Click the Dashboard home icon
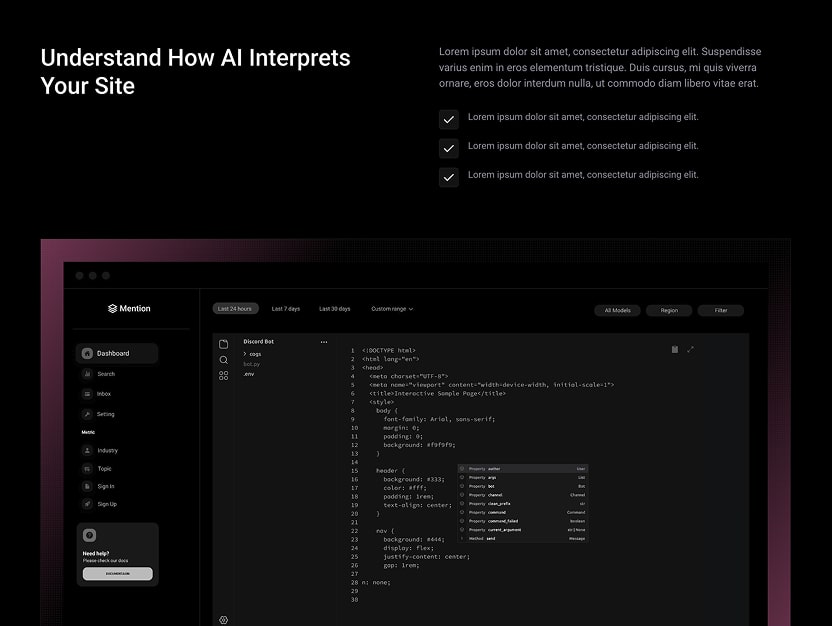 pos(87,353)
